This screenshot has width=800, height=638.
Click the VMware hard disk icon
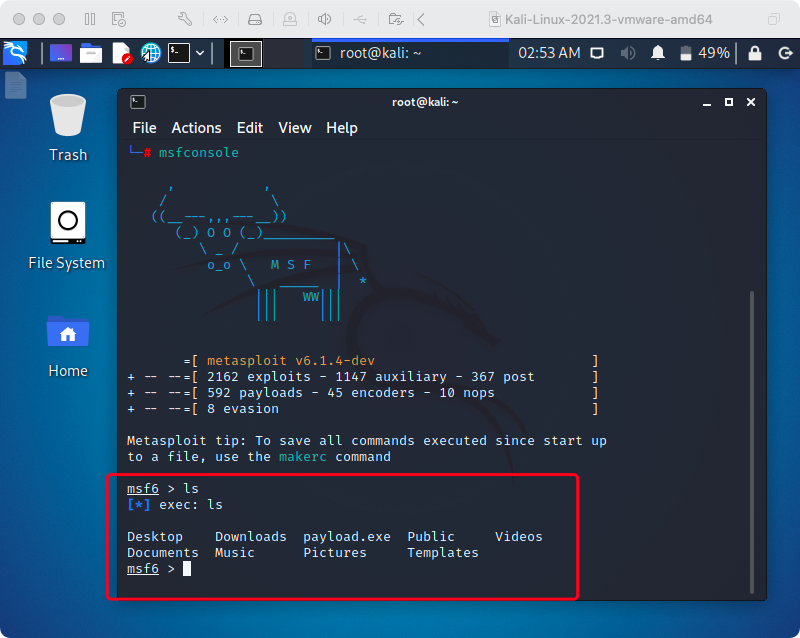coord(255,19)
